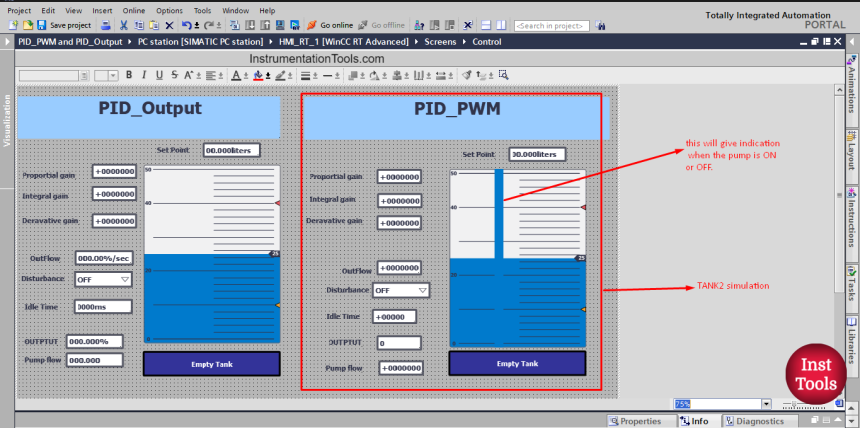Click the format painter brush icon

466,75
